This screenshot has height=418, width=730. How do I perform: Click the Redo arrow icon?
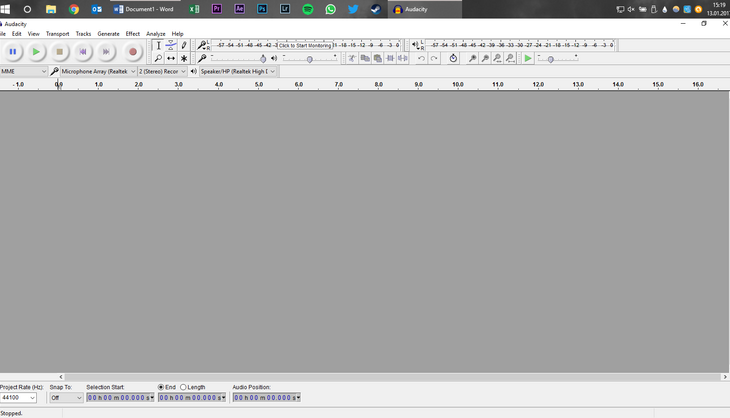pyautogui.click(x=434, y=58)
